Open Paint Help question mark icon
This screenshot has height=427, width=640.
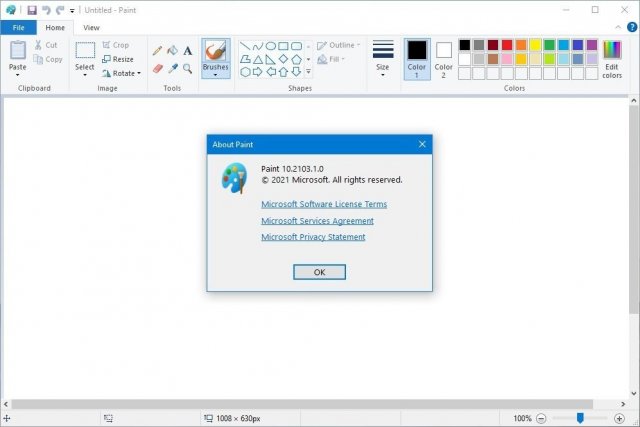tap(632, 27)
